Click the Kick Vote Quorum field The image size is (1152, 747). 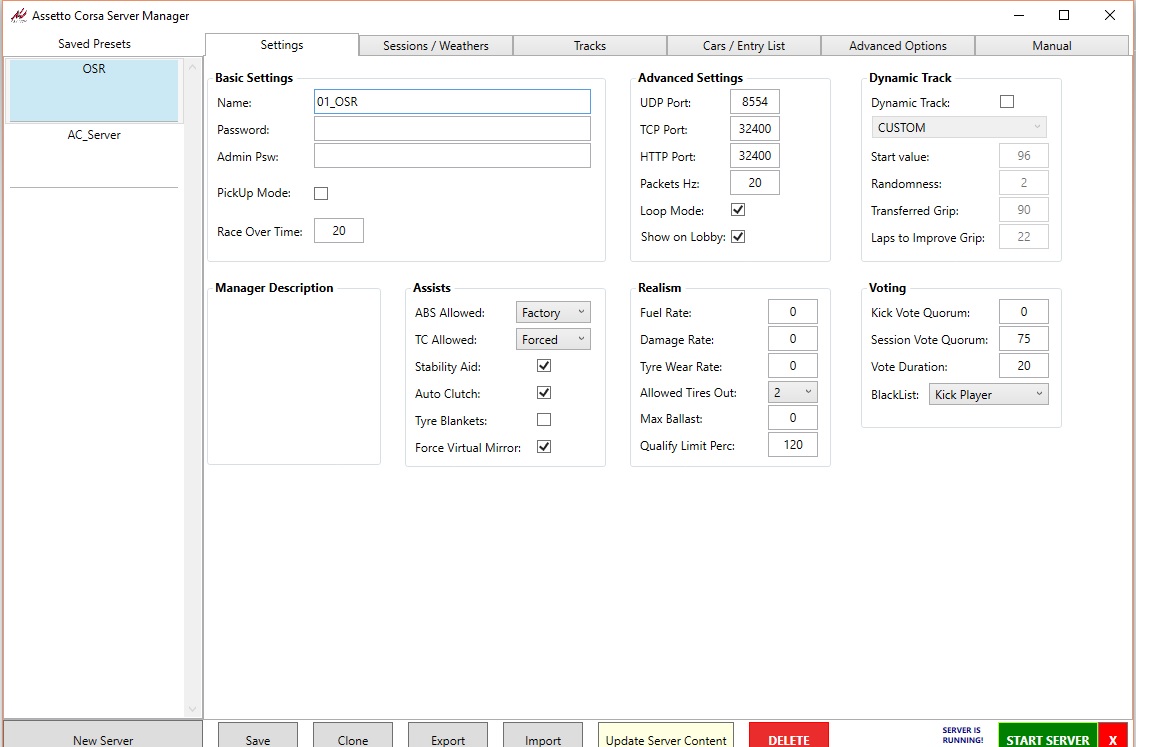pos(1023,311)
